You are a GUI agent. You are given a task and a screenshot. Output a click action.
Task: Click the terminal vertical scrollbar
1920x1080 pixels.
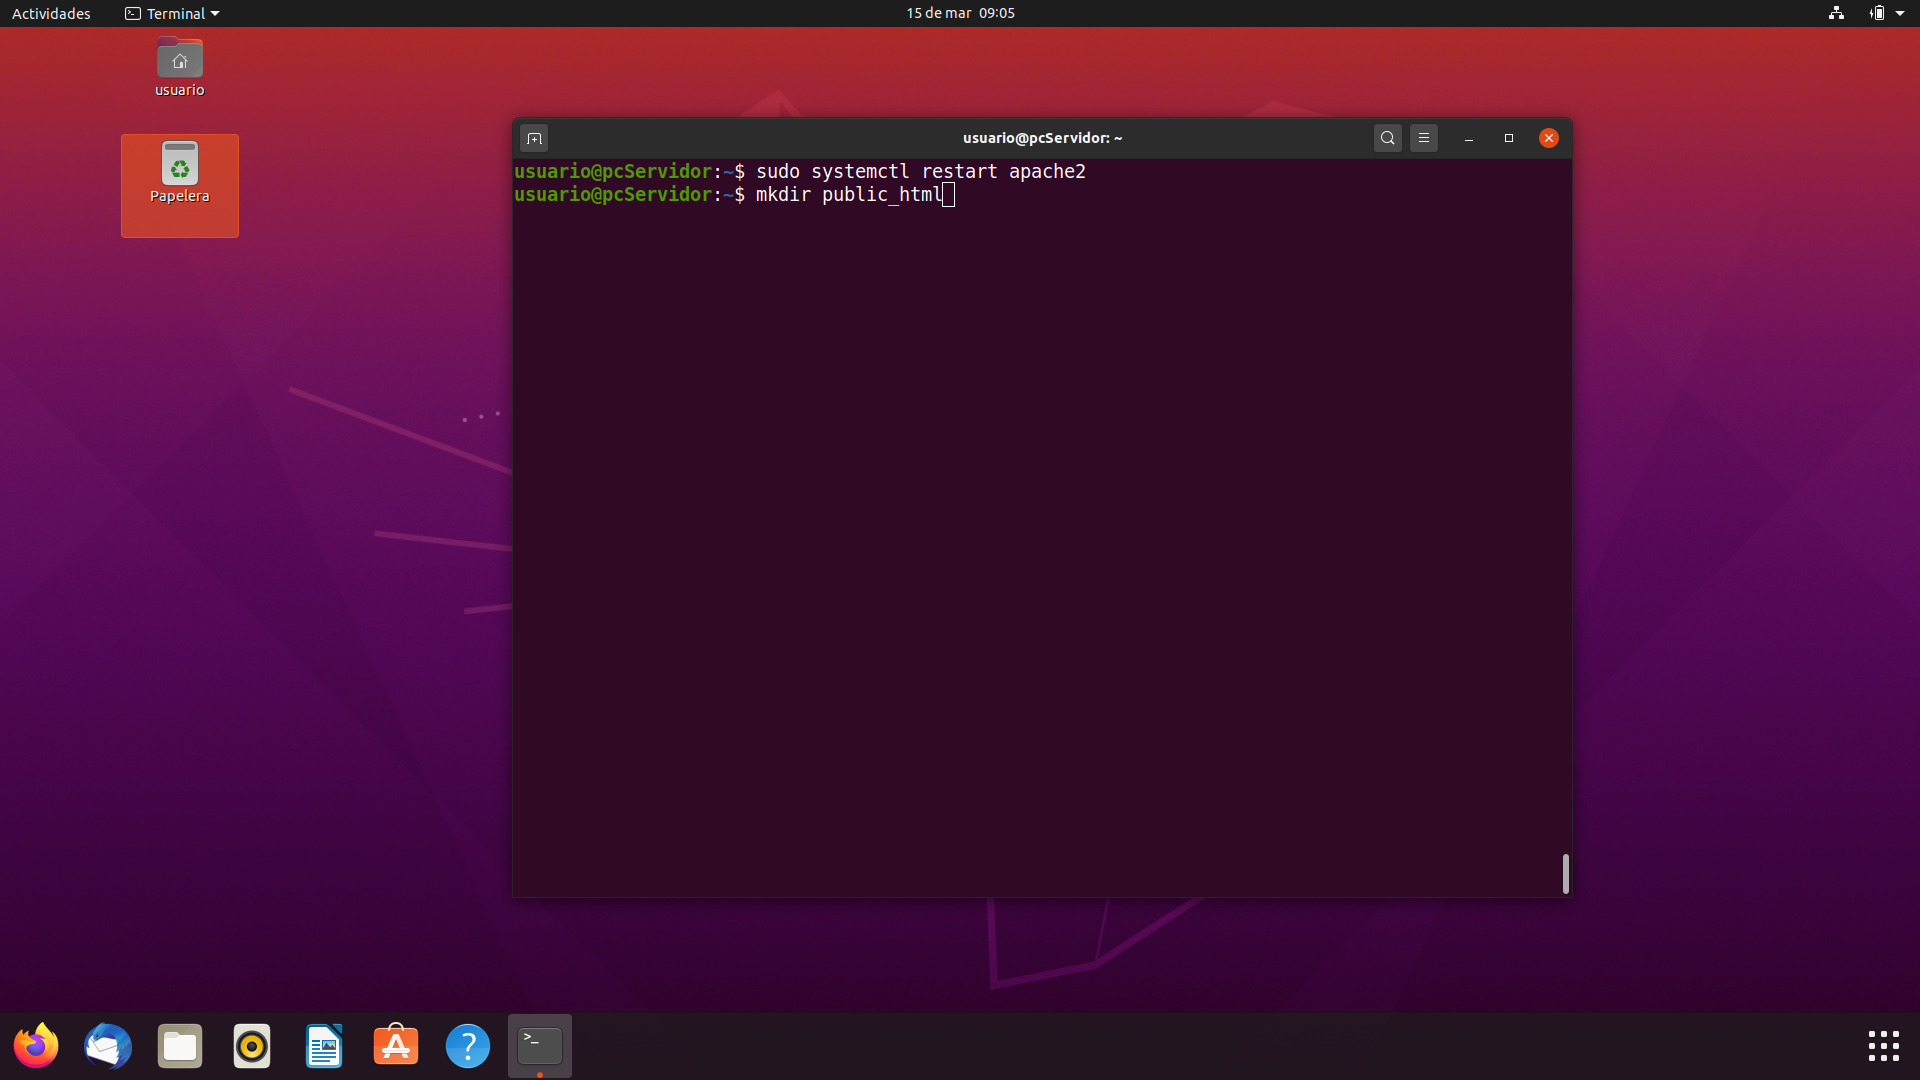coord(1565,874)
